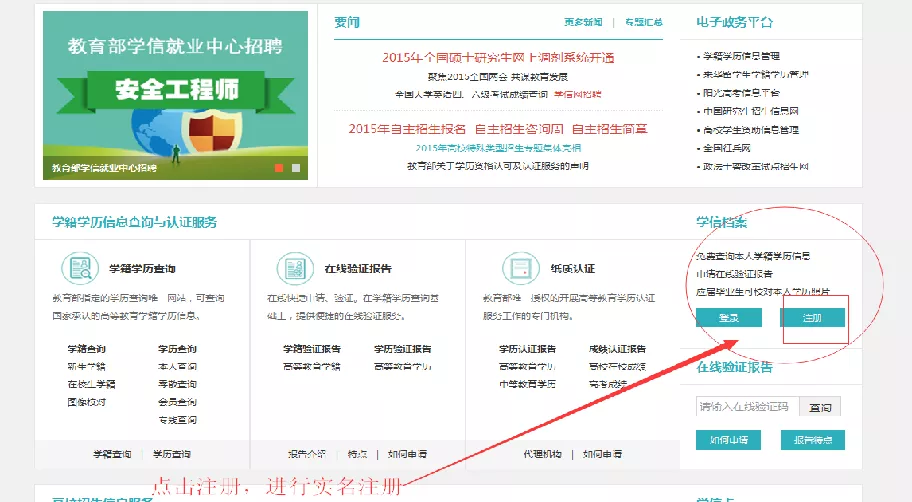The width and height of the screenshot is (912, 502).
Task: Open 零散查询 link
Action: (177, 384)
